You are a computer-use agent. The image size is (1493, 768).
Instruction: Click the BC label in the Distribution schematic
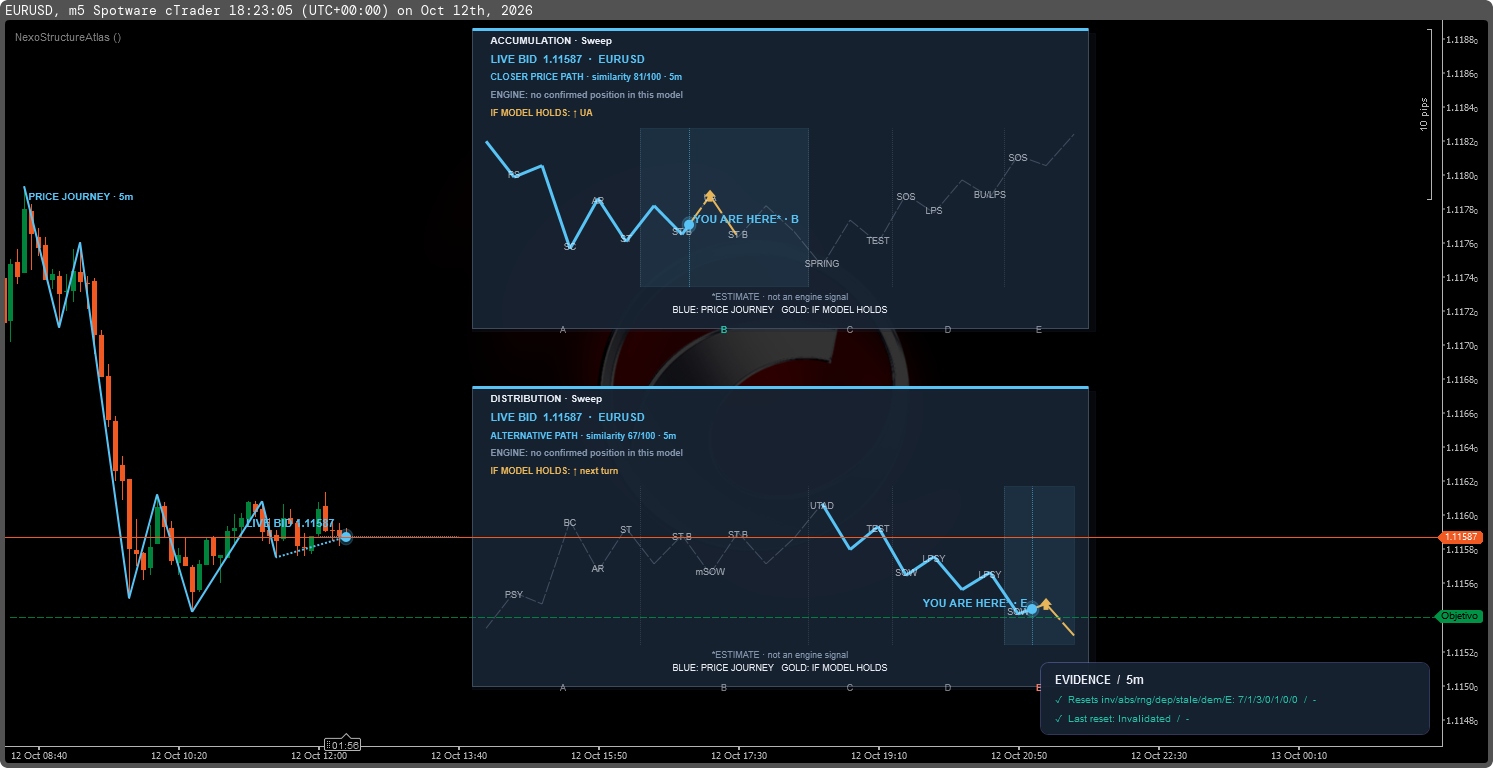point(570,523)
